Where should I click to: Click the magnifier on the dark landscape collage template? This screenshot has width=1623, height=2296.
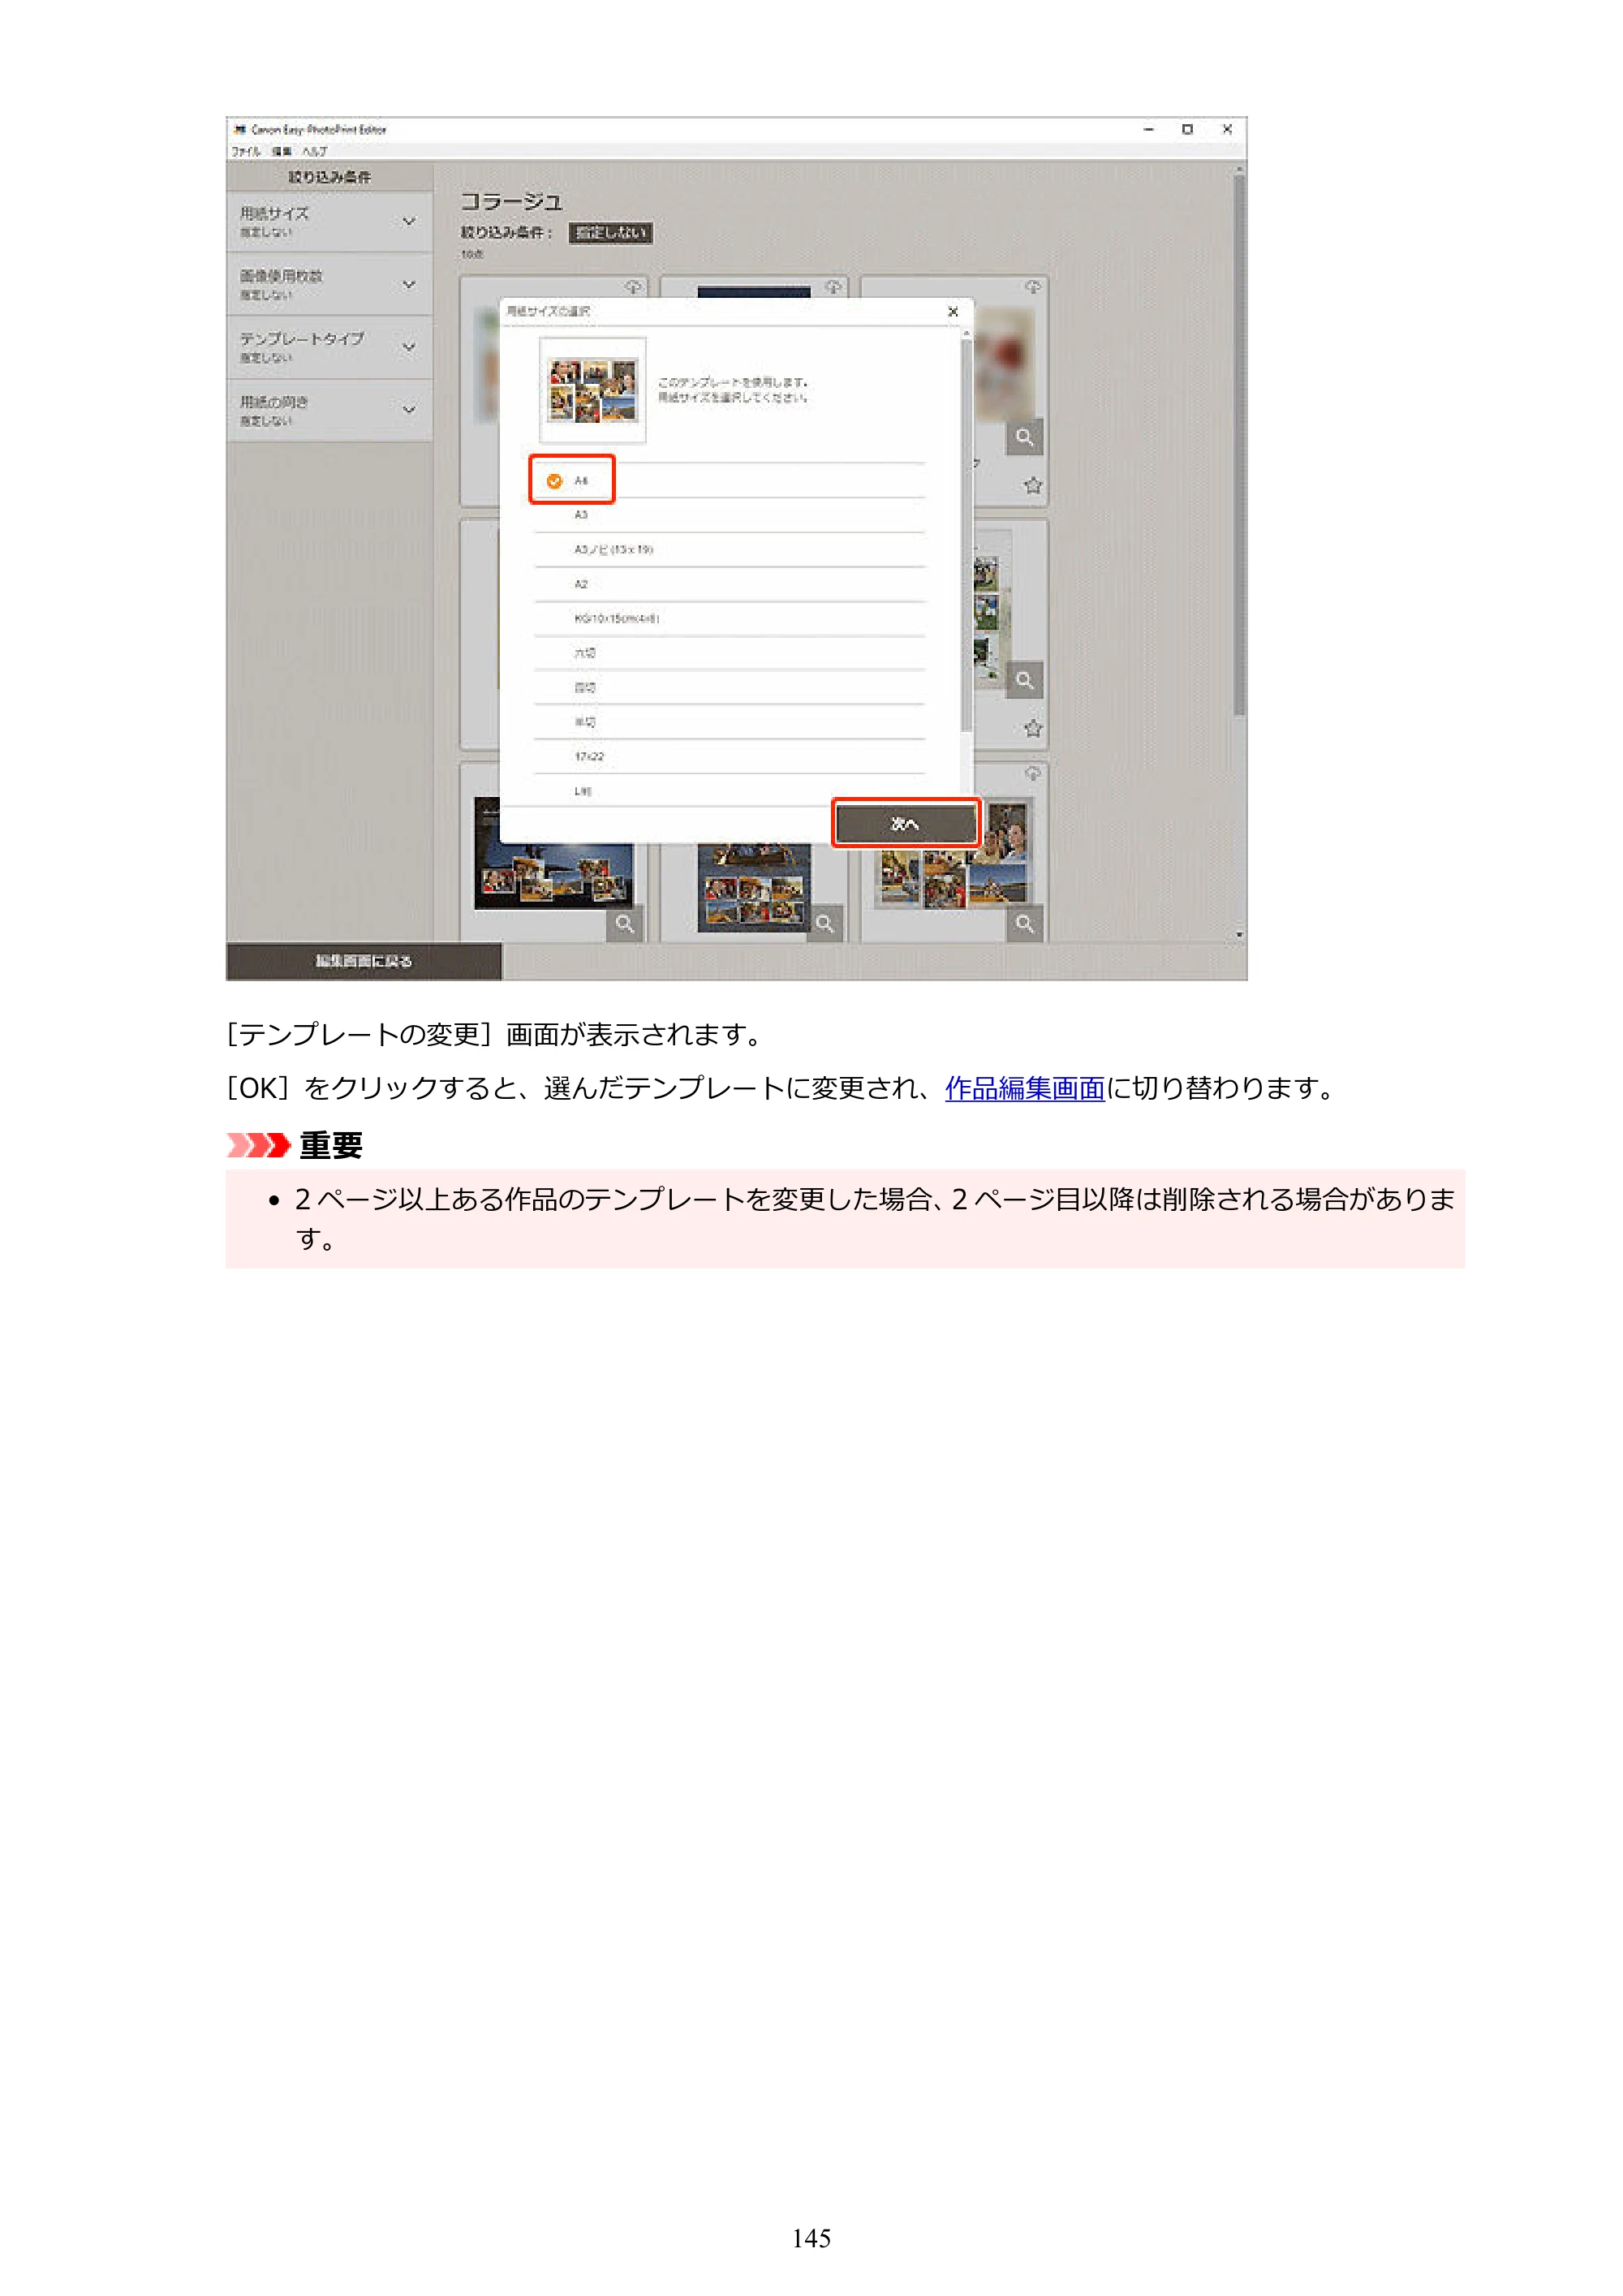(x=625, y=924)
